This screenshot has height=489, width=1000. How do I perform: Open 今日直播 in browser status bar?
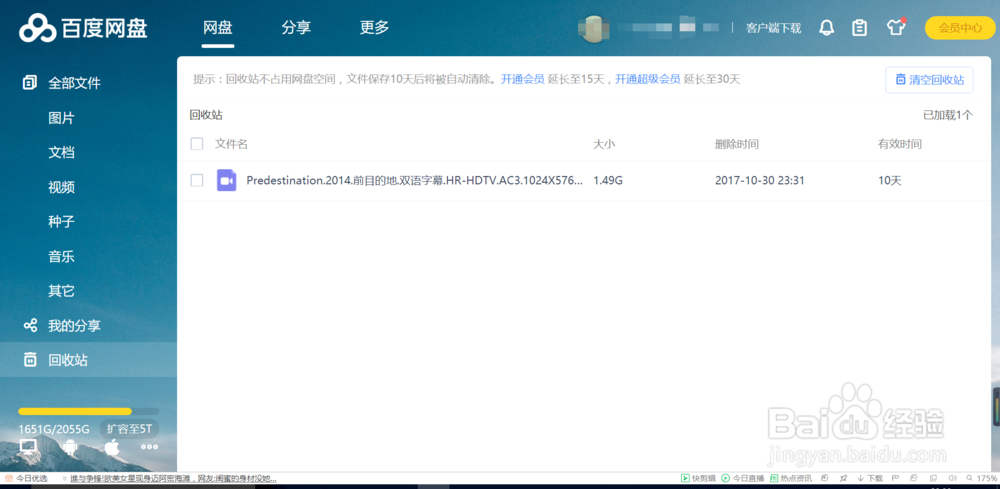[742, 478]
